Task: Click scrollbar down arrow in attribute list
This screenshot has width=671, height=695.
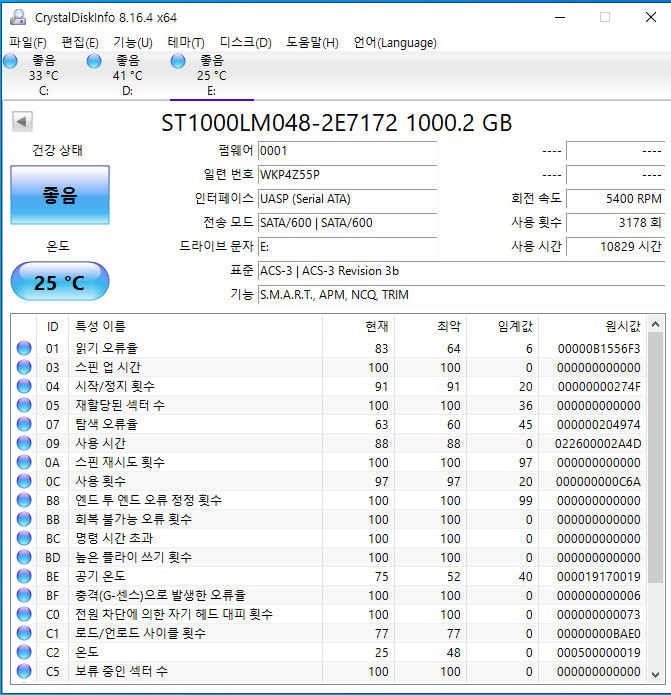Action: [655, 674]
